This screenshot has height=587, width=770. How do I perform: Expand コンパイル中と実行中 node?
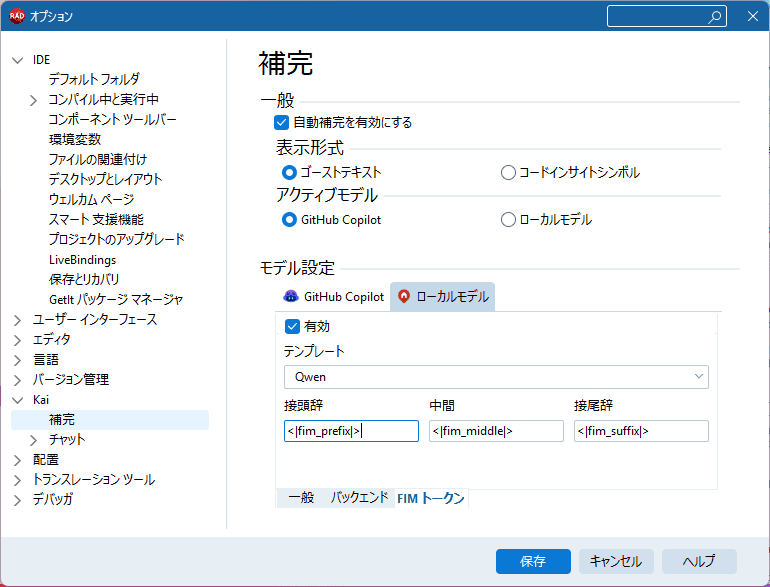(x=33, y=100)
